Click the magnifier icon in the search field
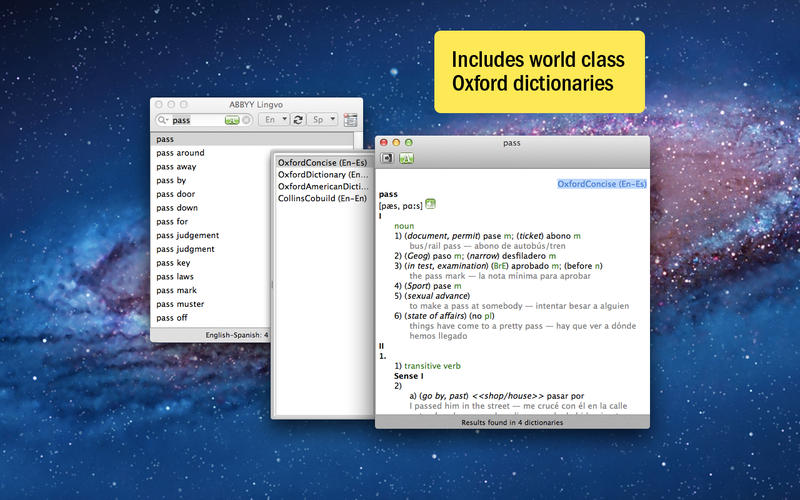800x500 pixels. point(162,120)
